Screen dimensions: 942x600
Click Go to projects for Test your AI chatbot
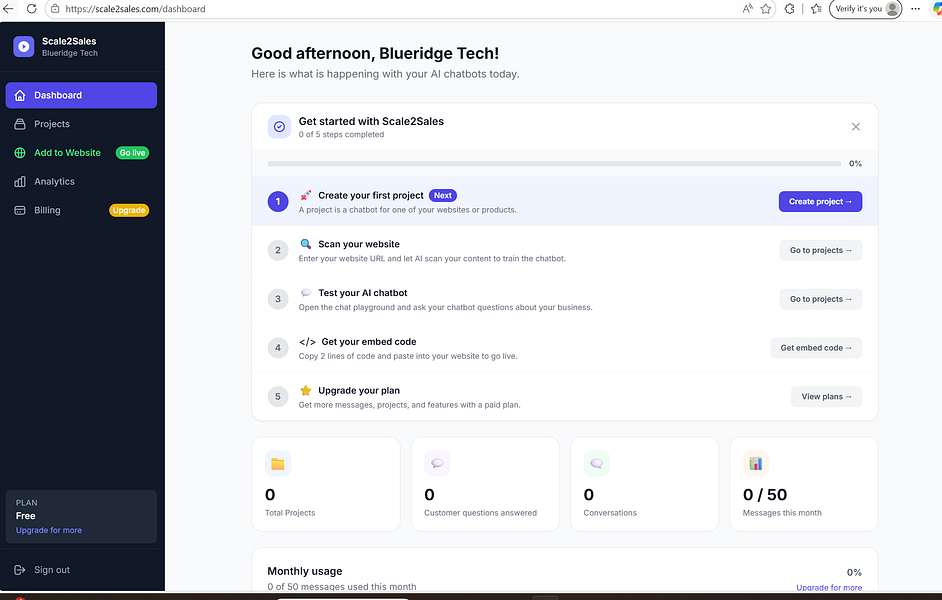tap(821, 299)
